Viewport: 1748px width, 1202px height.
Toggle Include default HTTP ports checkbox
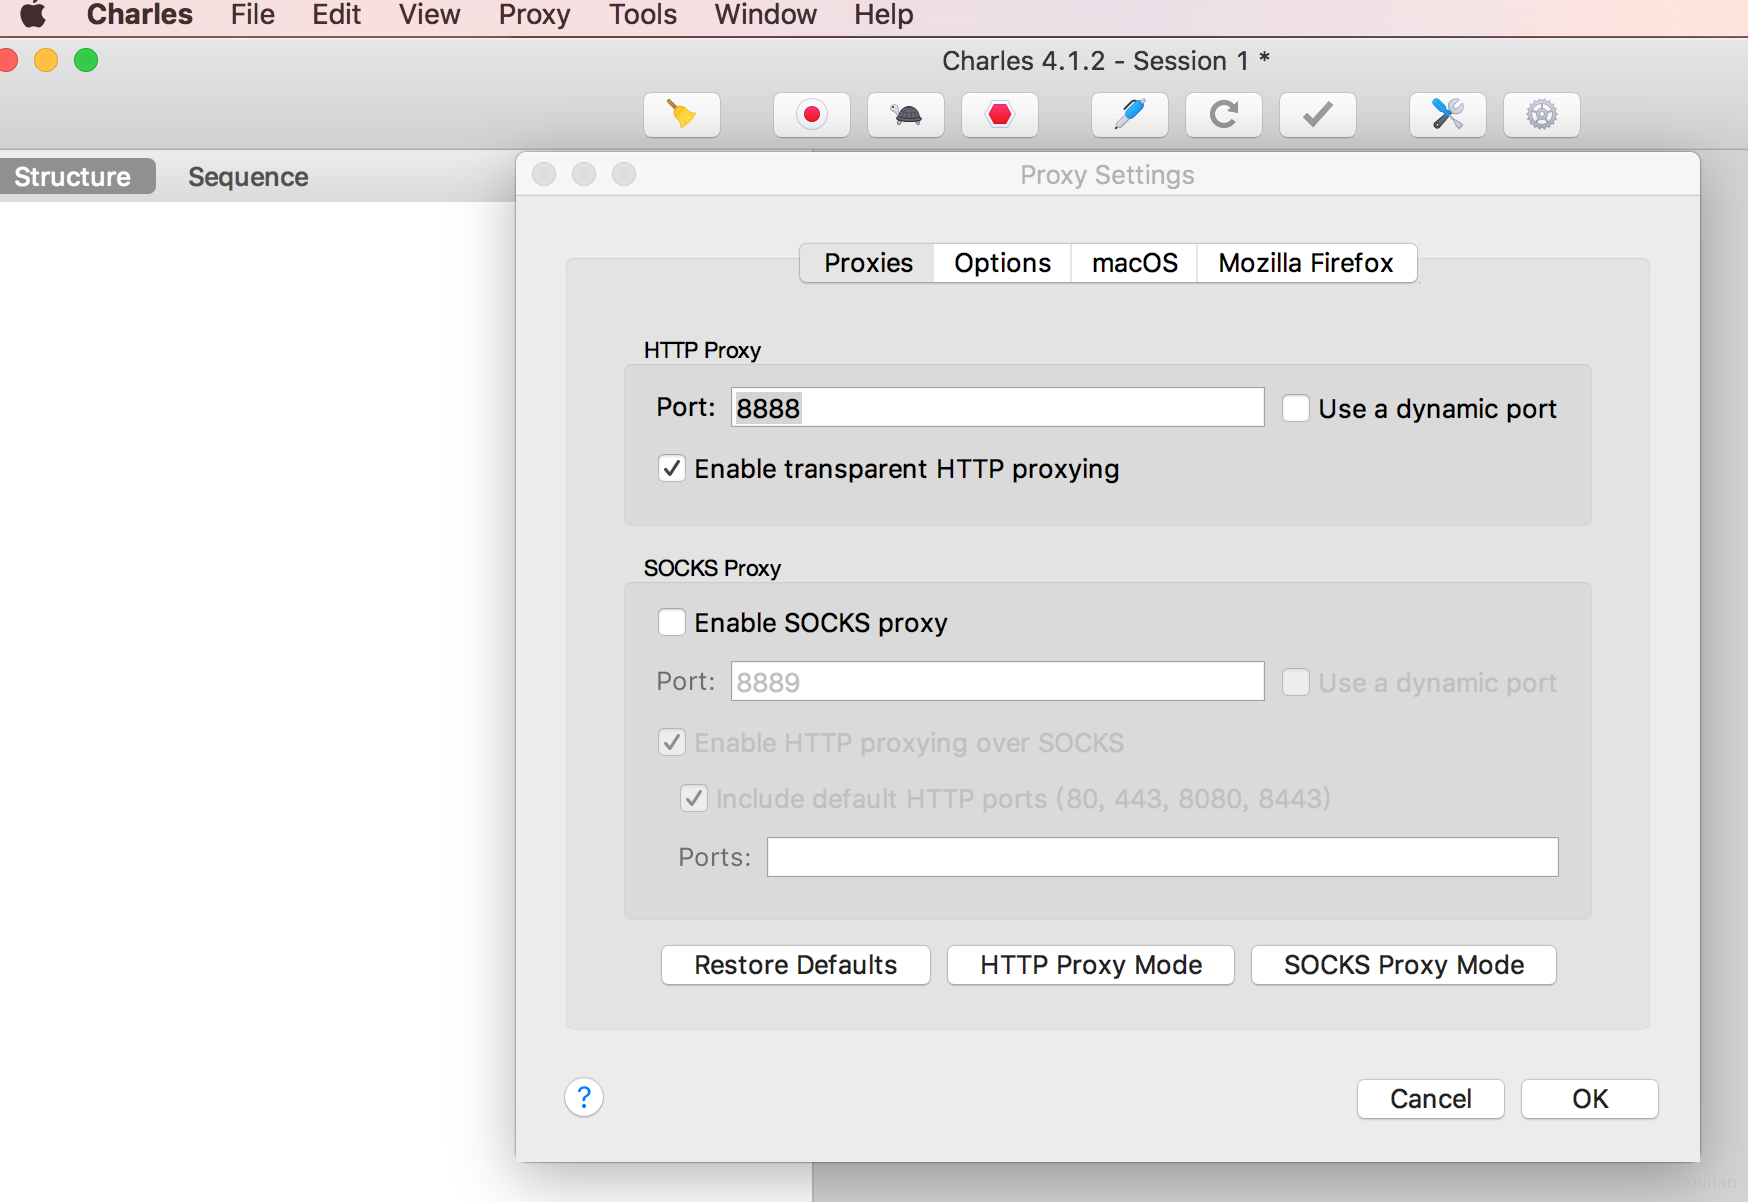[x=694, y=798]
